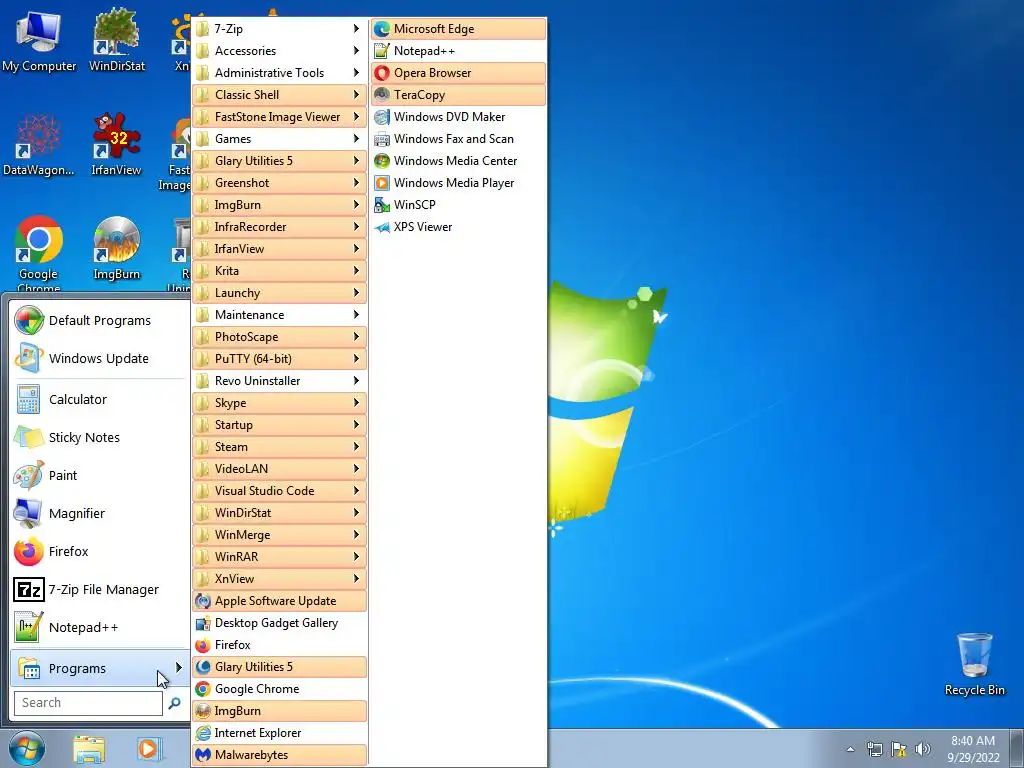Viewport: 1024px width, 768px height.
Task: Expand the 7-Zip program folder
Action: 280,29
